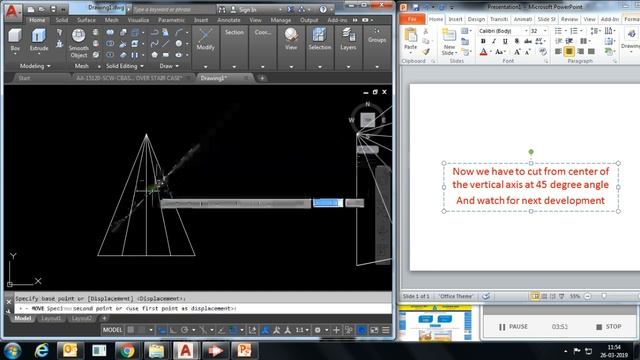
Task: Expand the Section panel arrow
Action: click(x=234, y=67)
